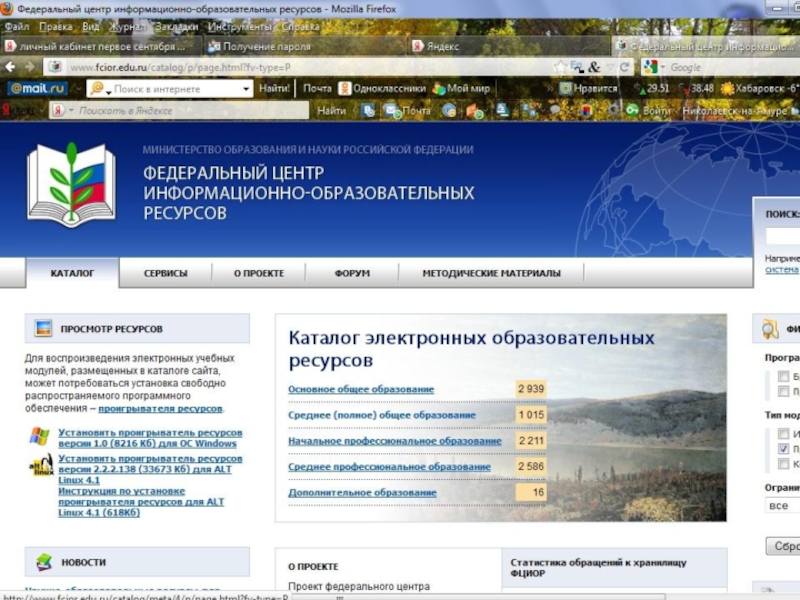
Task: Click the filter magnifier icon in right panel
Action: 770,328
